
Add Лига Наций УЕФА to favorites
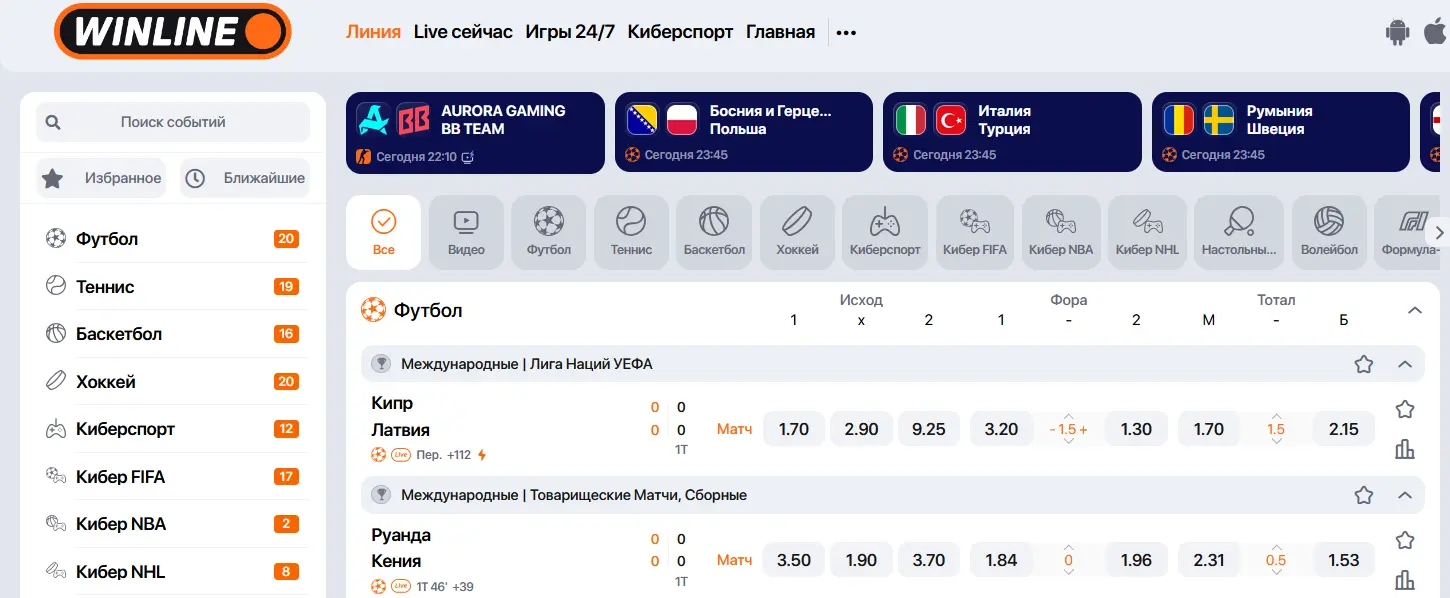(x=1363, y=364)
